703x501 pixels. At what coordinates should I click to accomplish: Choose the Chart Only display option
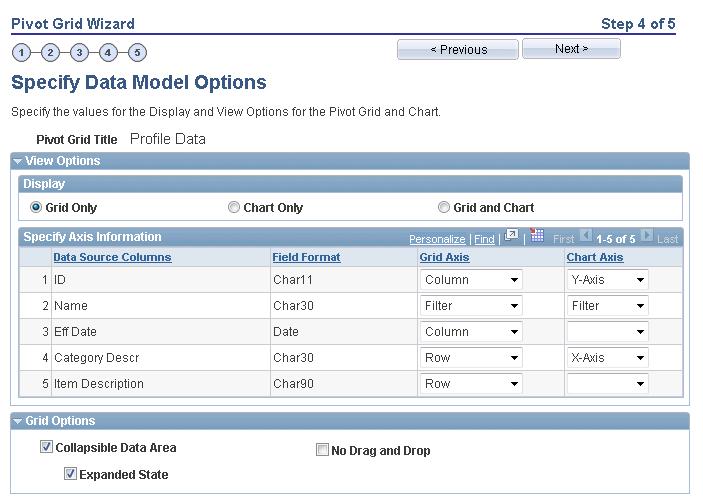click(234, 207)
